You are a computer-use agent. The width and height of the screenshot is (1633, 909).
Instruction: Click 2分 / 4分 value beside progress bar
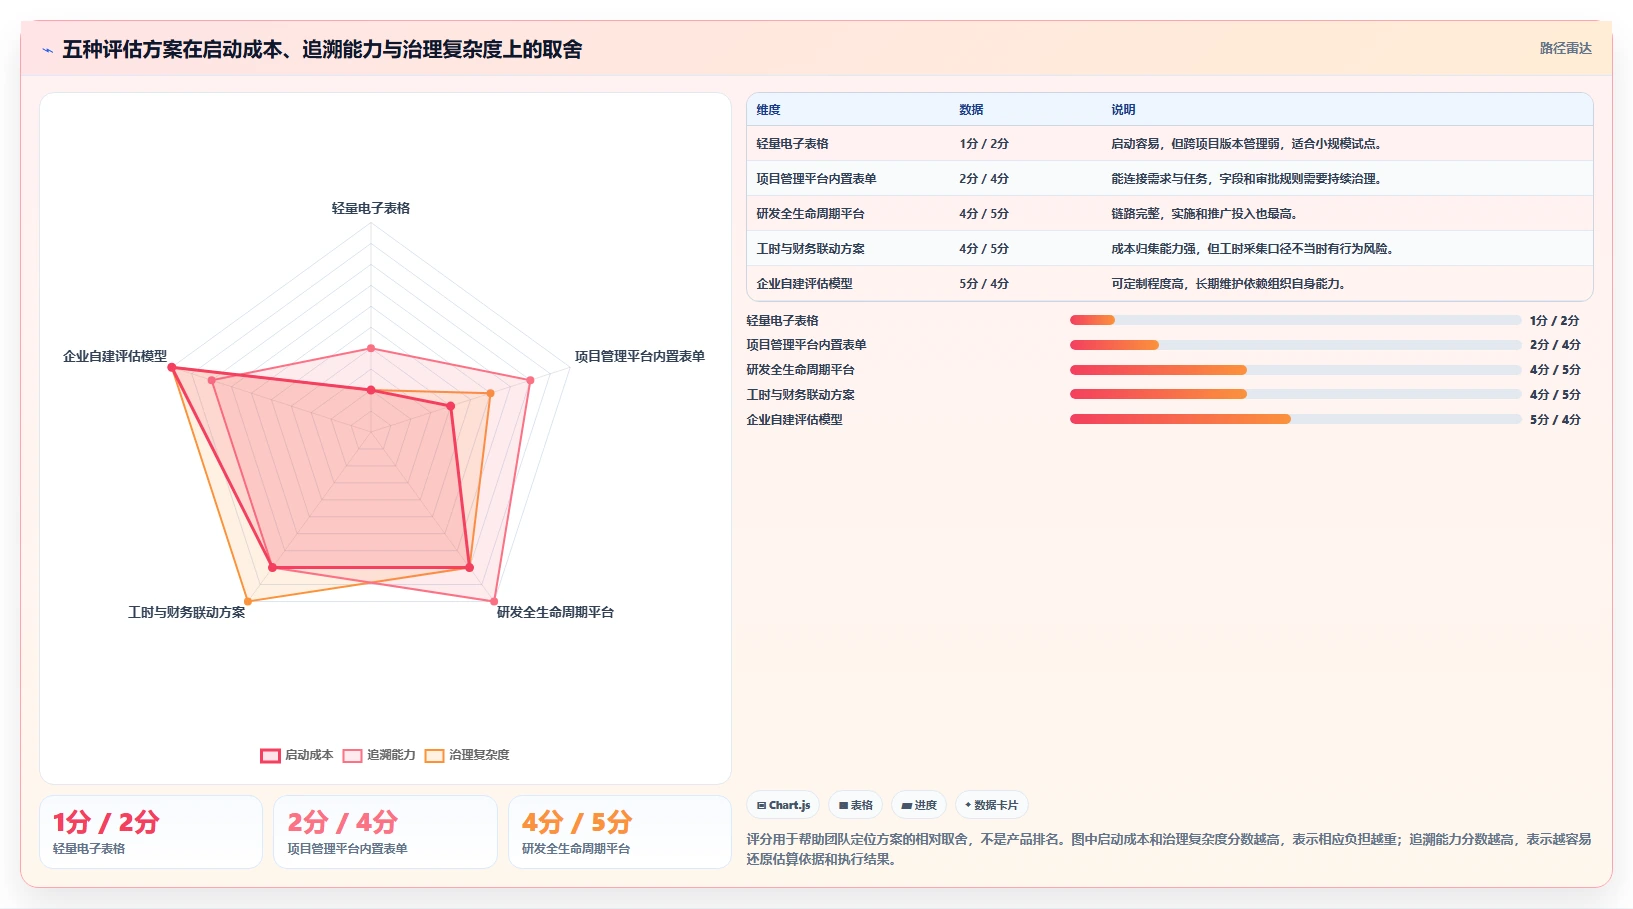click(1554, 345)
